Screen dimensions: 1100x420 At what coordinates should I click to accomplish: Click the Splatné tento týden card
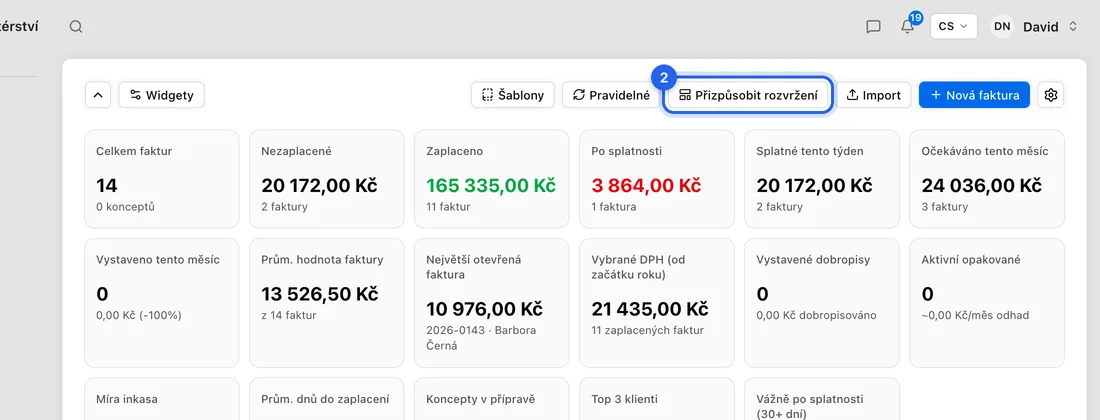point(821,179)
